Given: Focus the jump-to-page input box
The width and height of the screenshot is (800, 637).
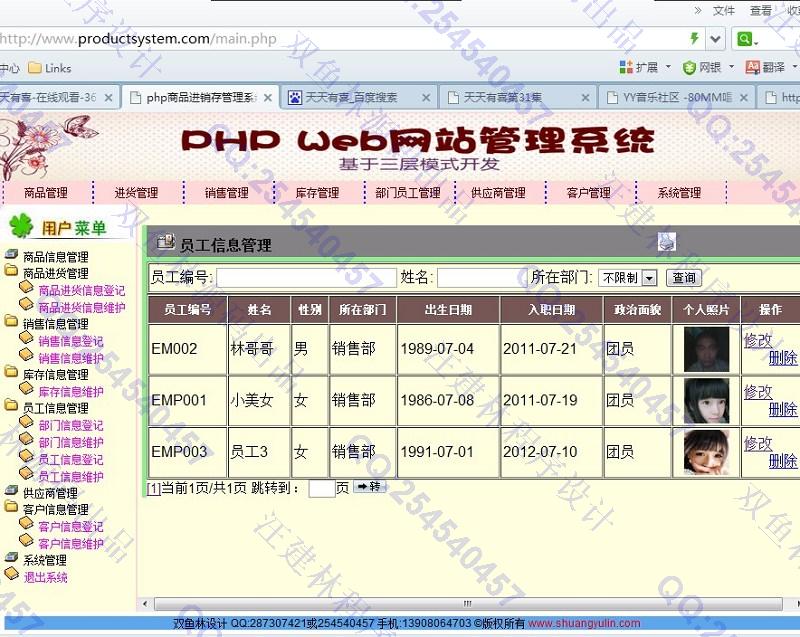Looking at the screenshot, I should 322,489.
